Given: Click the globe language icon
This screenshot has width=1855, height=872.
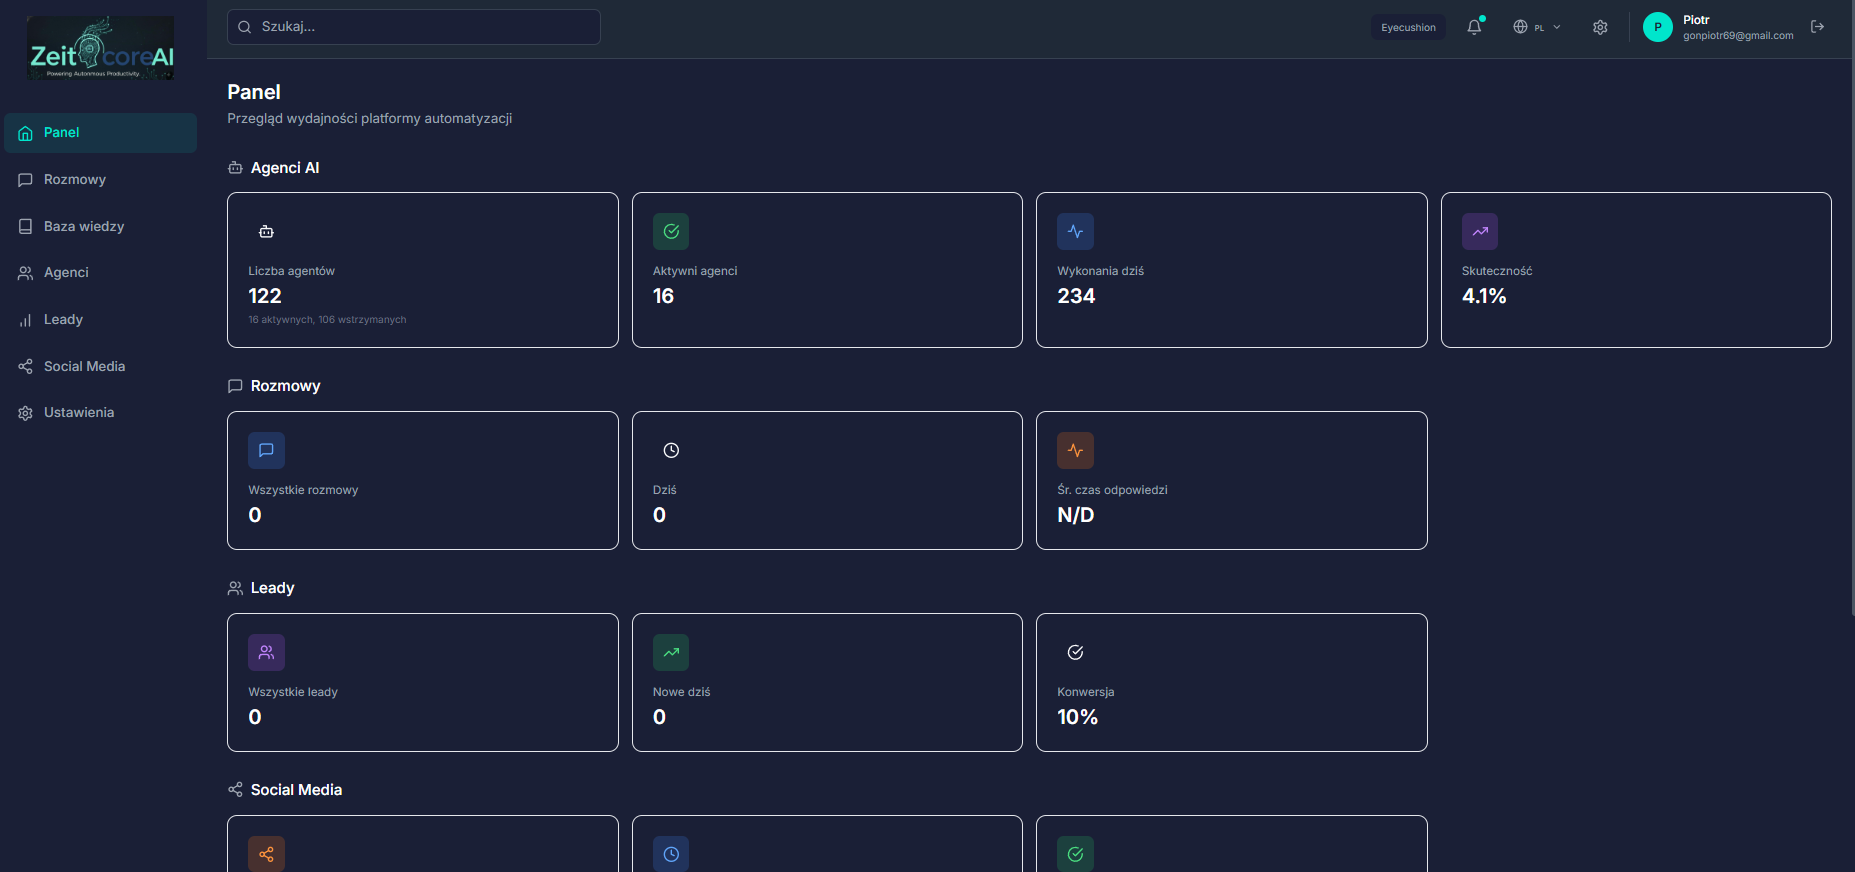Looking at the screenshot, I should (x=1520, y=27).
